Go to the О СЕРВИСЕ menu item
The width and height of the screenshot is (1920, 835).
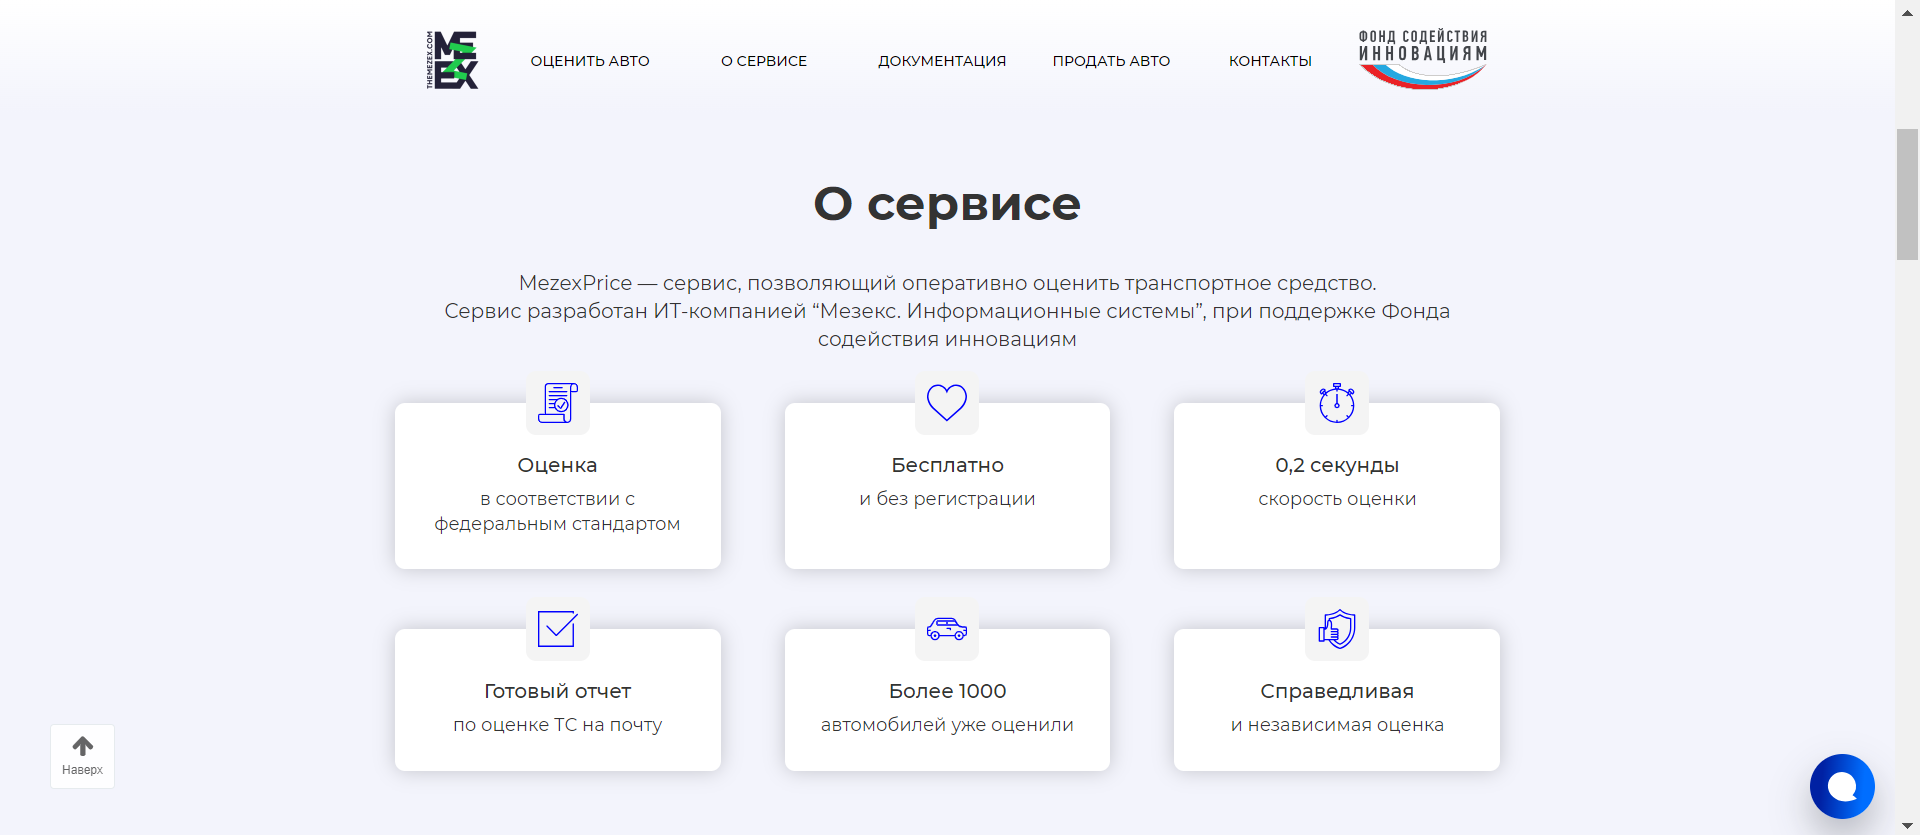coord(764,61)
